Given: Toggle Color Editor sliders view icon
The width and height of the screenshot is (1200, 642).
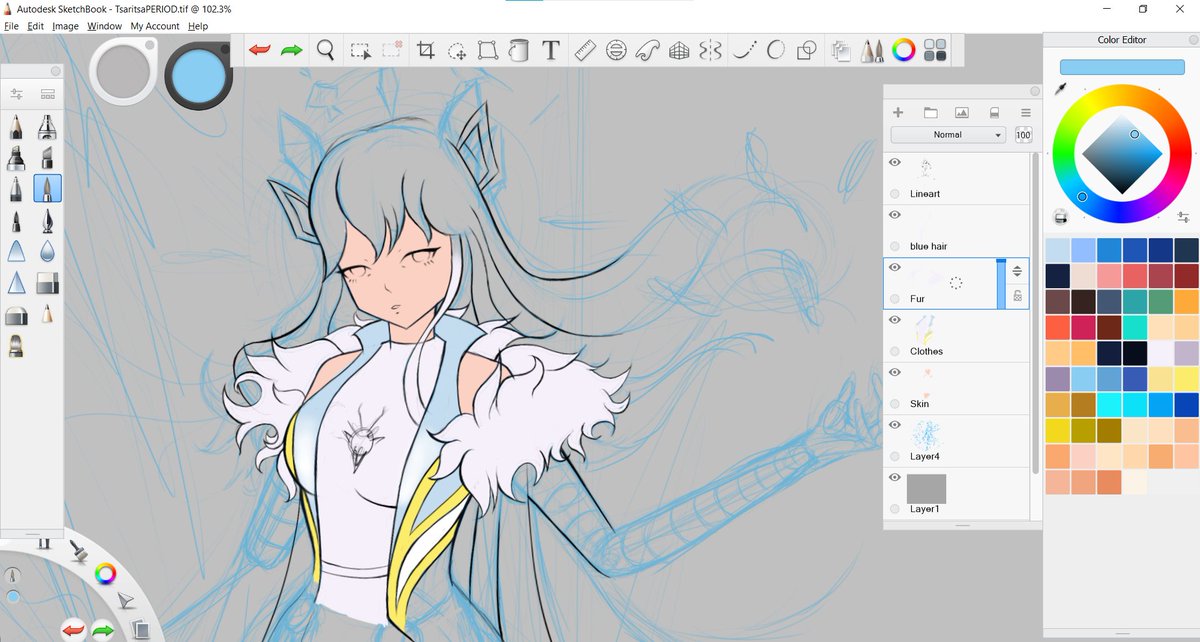Looking at the screenshot, I should click(1183, 217).
